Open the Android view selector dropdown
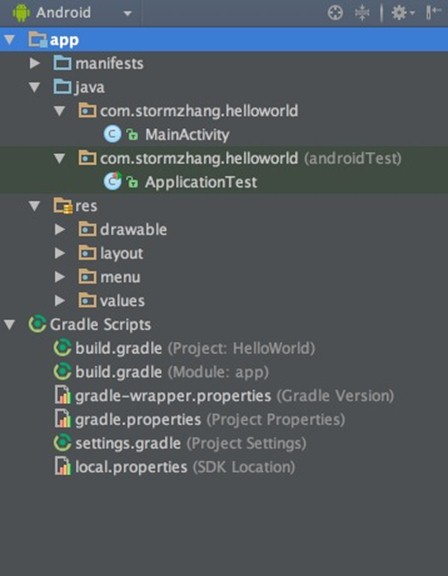Screen dimensions: 448x576 [x=127, y=13]
